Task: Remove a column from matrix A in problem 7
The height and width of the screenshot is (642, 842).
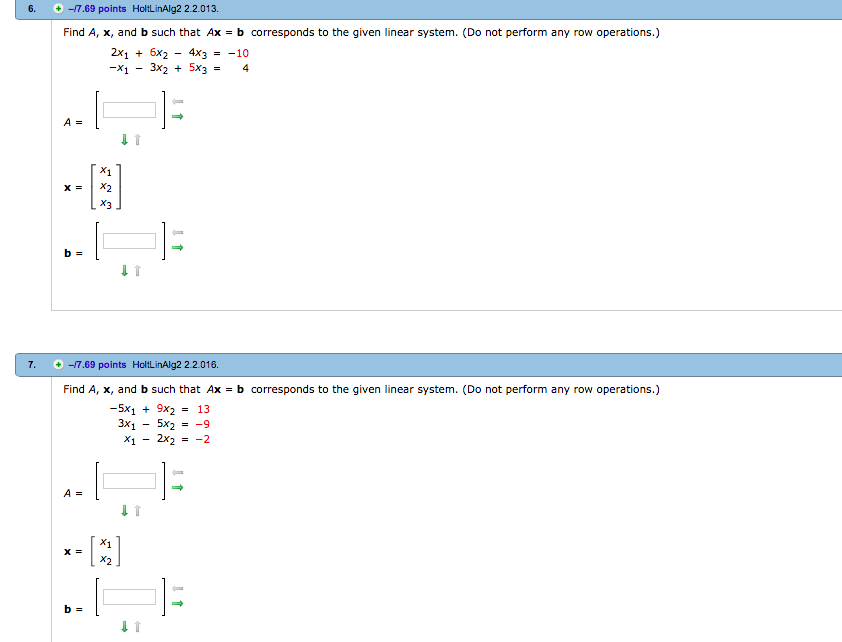Action: pyautogui.click(x=175, y=473)
